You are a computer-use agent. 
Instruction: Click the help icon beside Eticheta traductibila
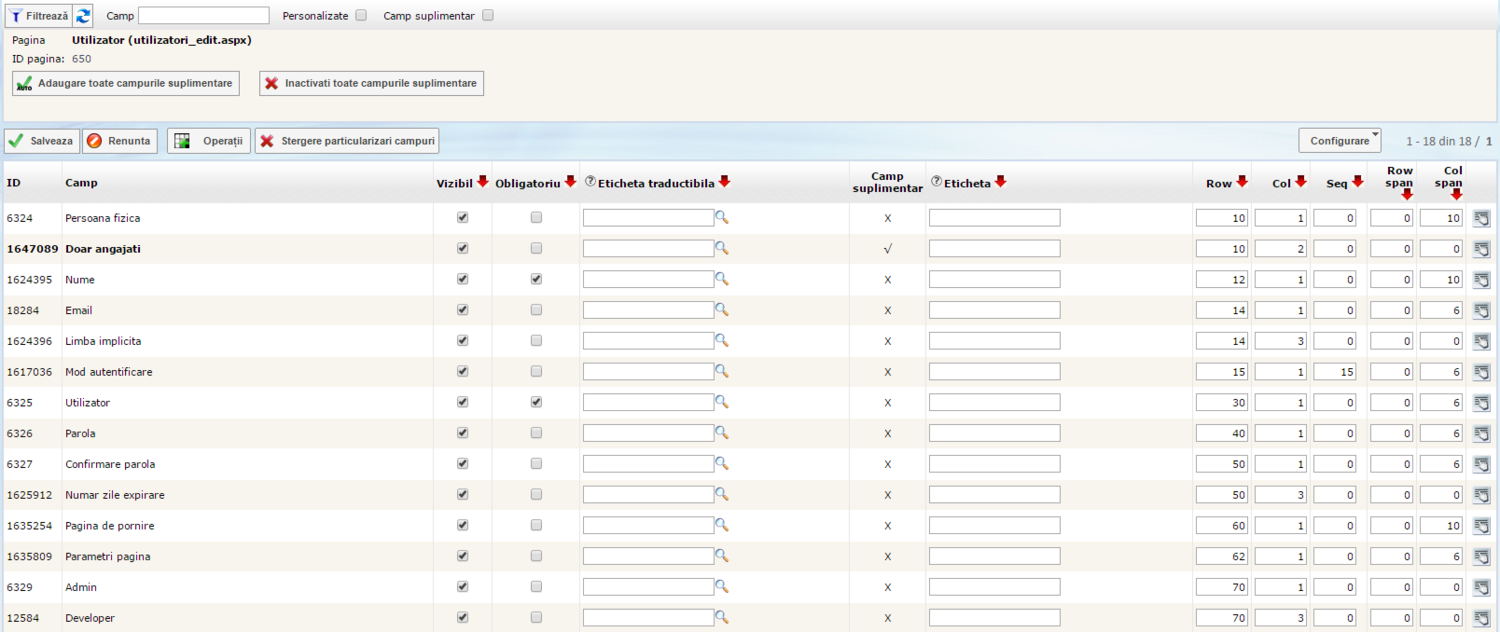click(x=590, y=182)
